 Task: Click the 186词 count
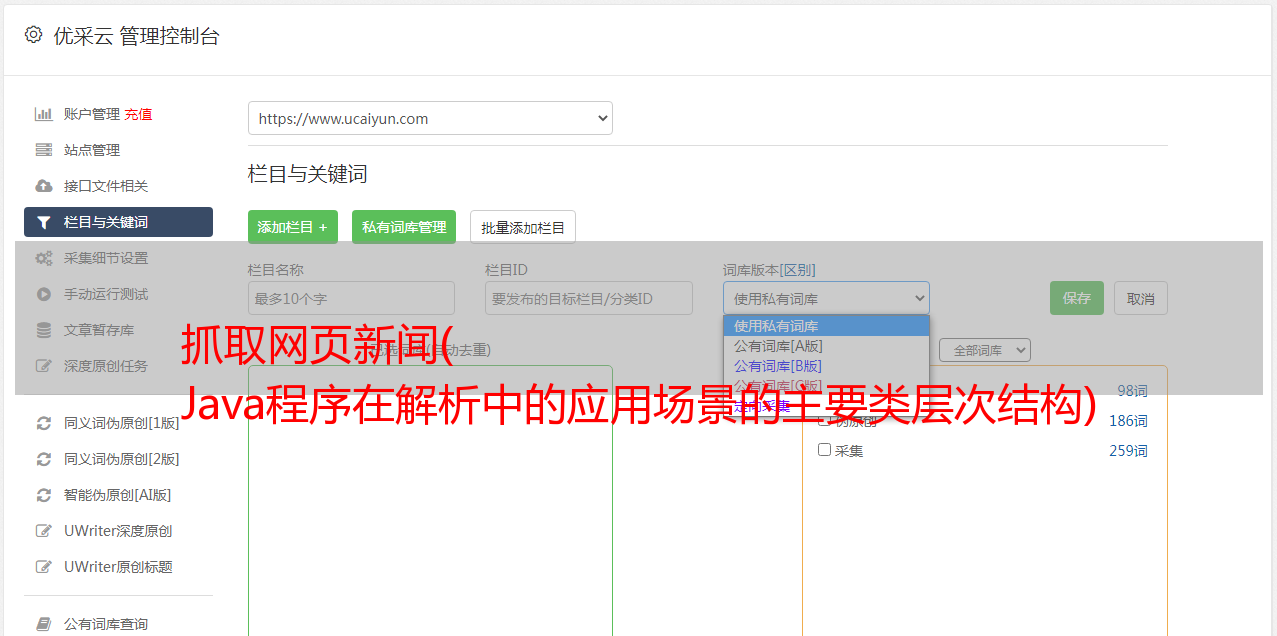[1128, 421]
